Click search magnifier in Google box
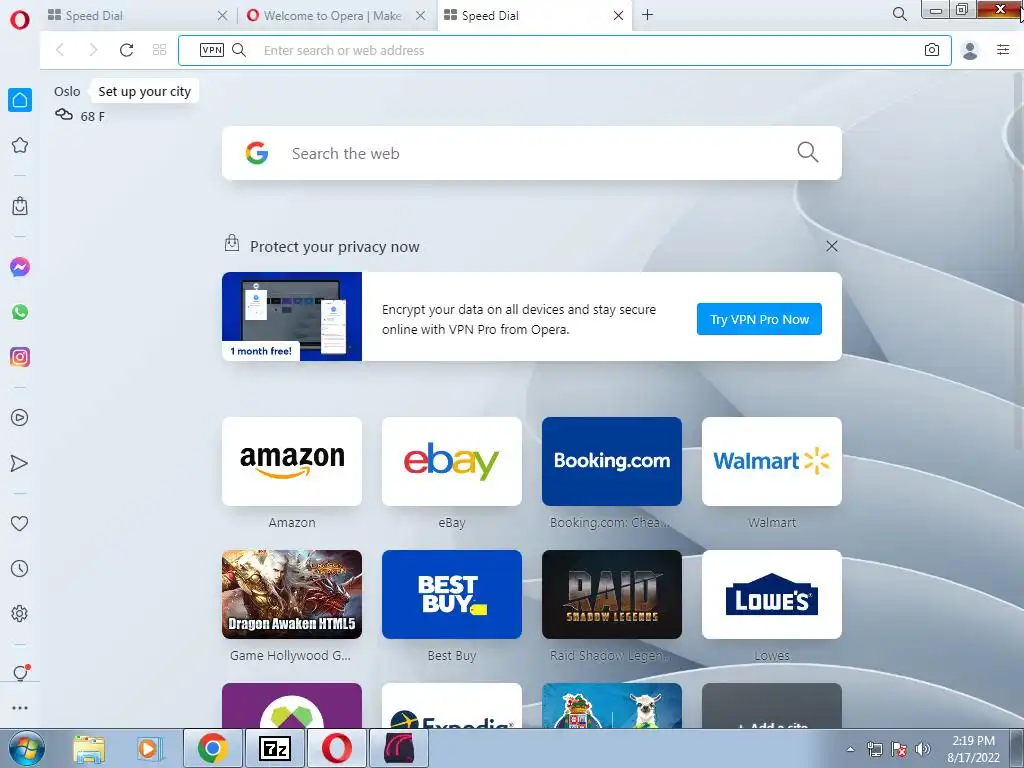Image resolution: width=1024 pixels, height=768 pixels. point(808,152)
